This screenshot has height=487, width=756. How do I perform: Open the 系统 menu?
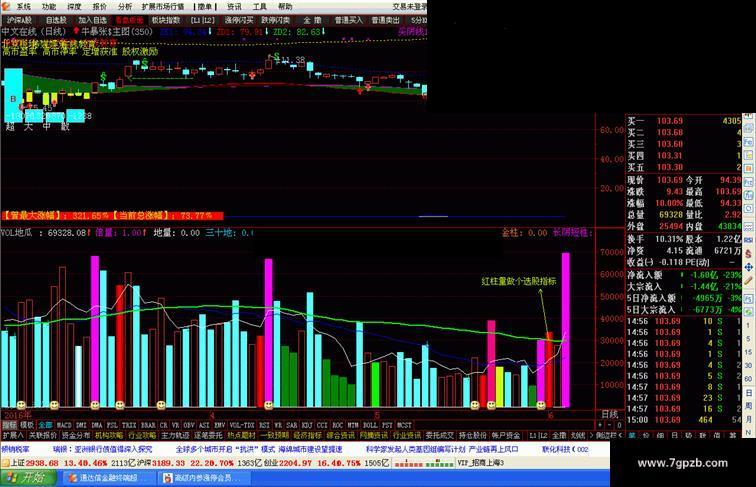pos(23,7)
